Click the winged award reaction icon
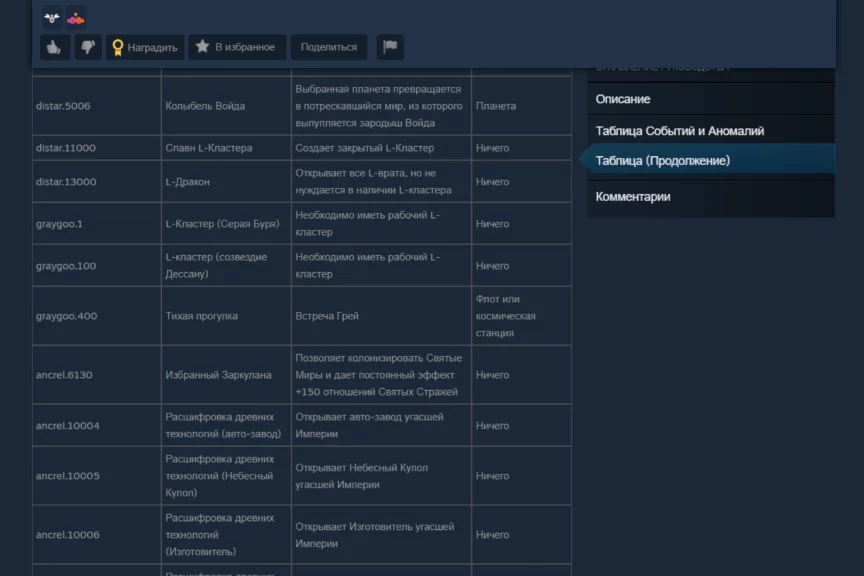 click(52, 18)
